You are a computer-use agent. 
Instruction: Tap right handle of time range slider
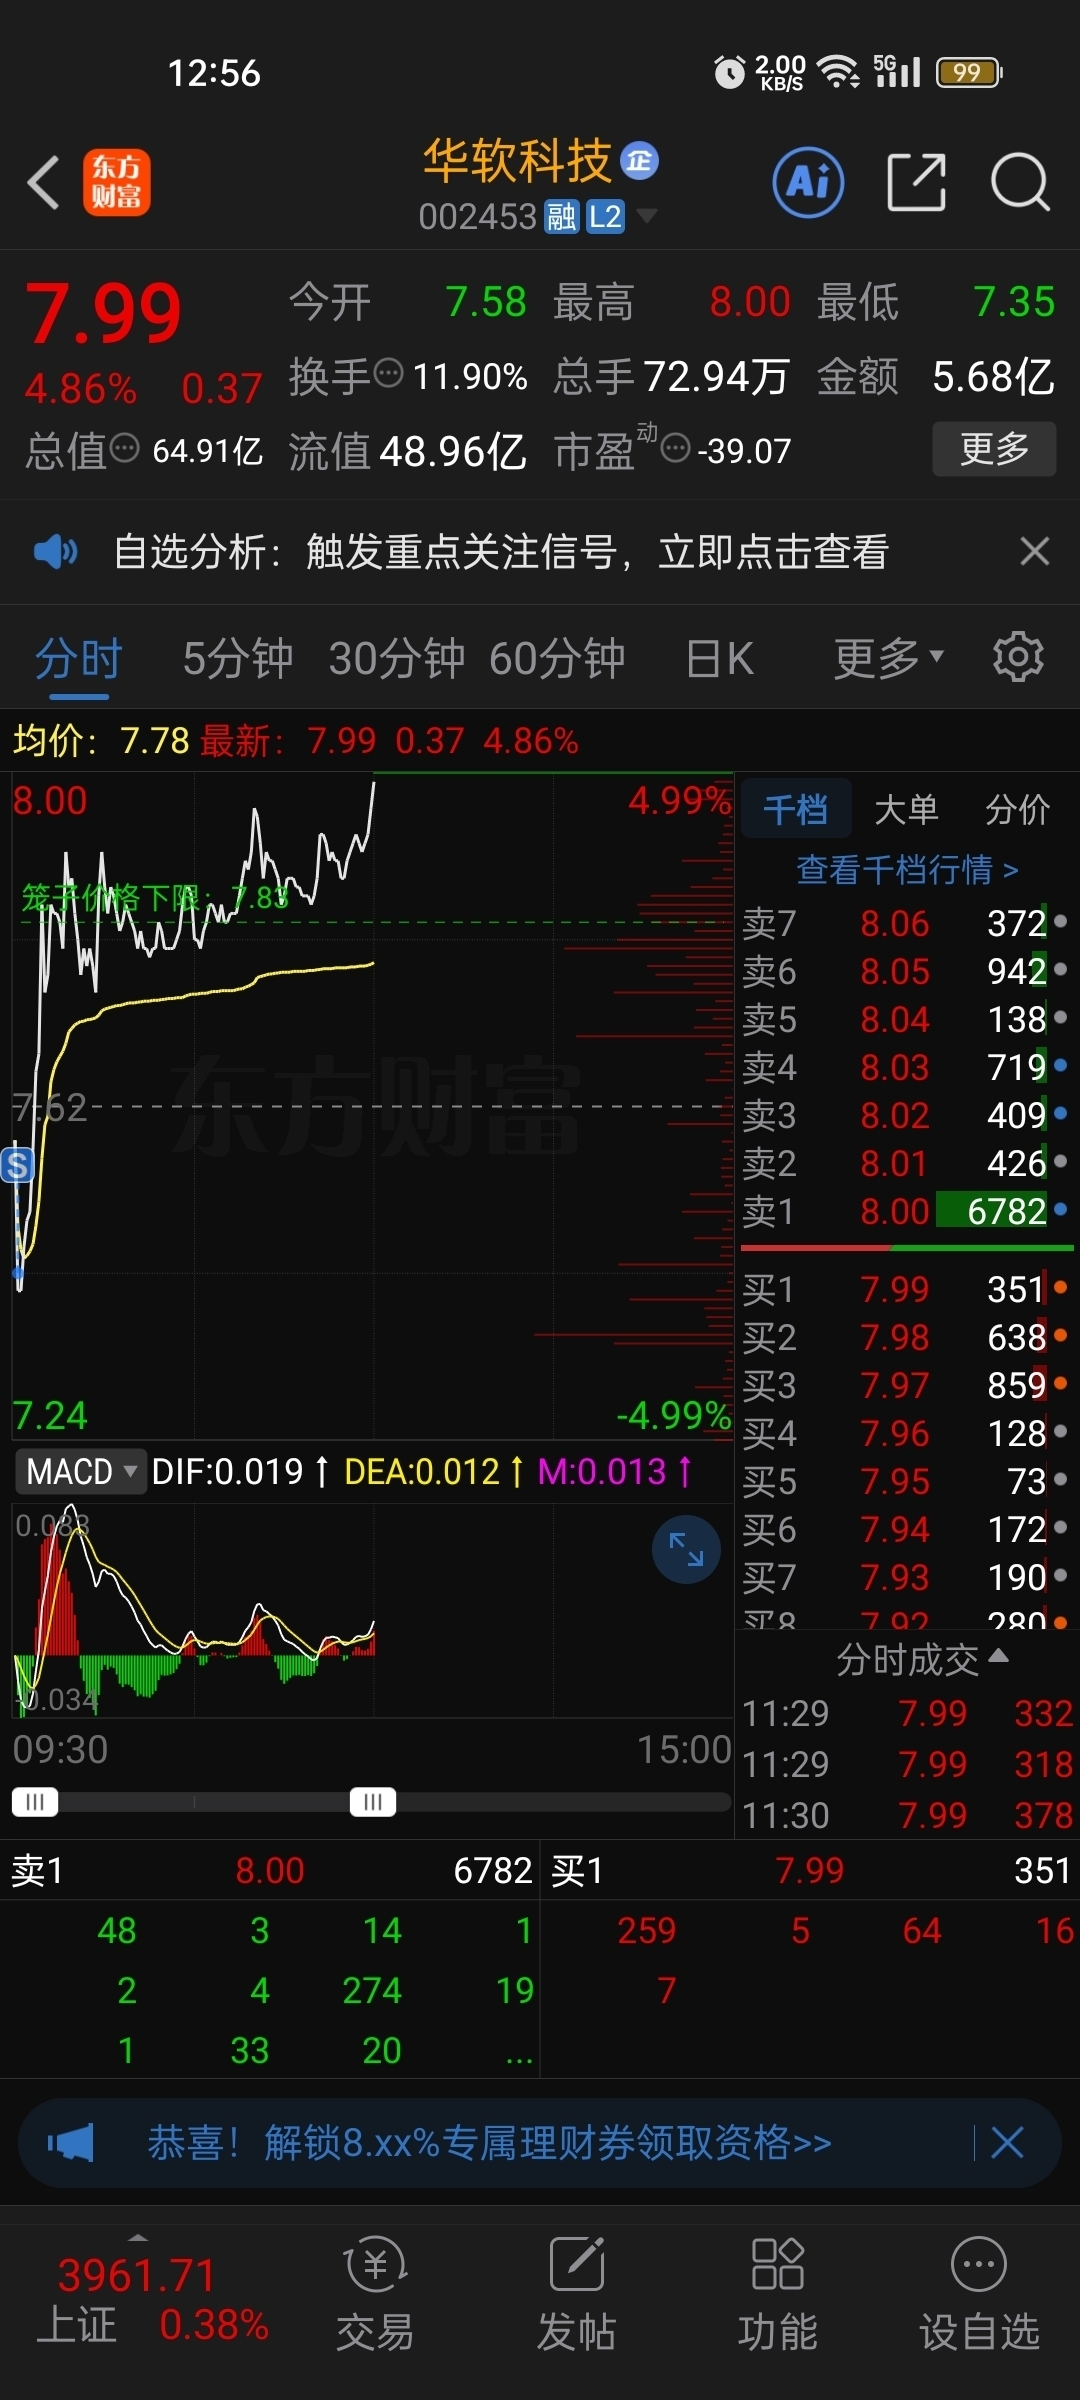373,1802
